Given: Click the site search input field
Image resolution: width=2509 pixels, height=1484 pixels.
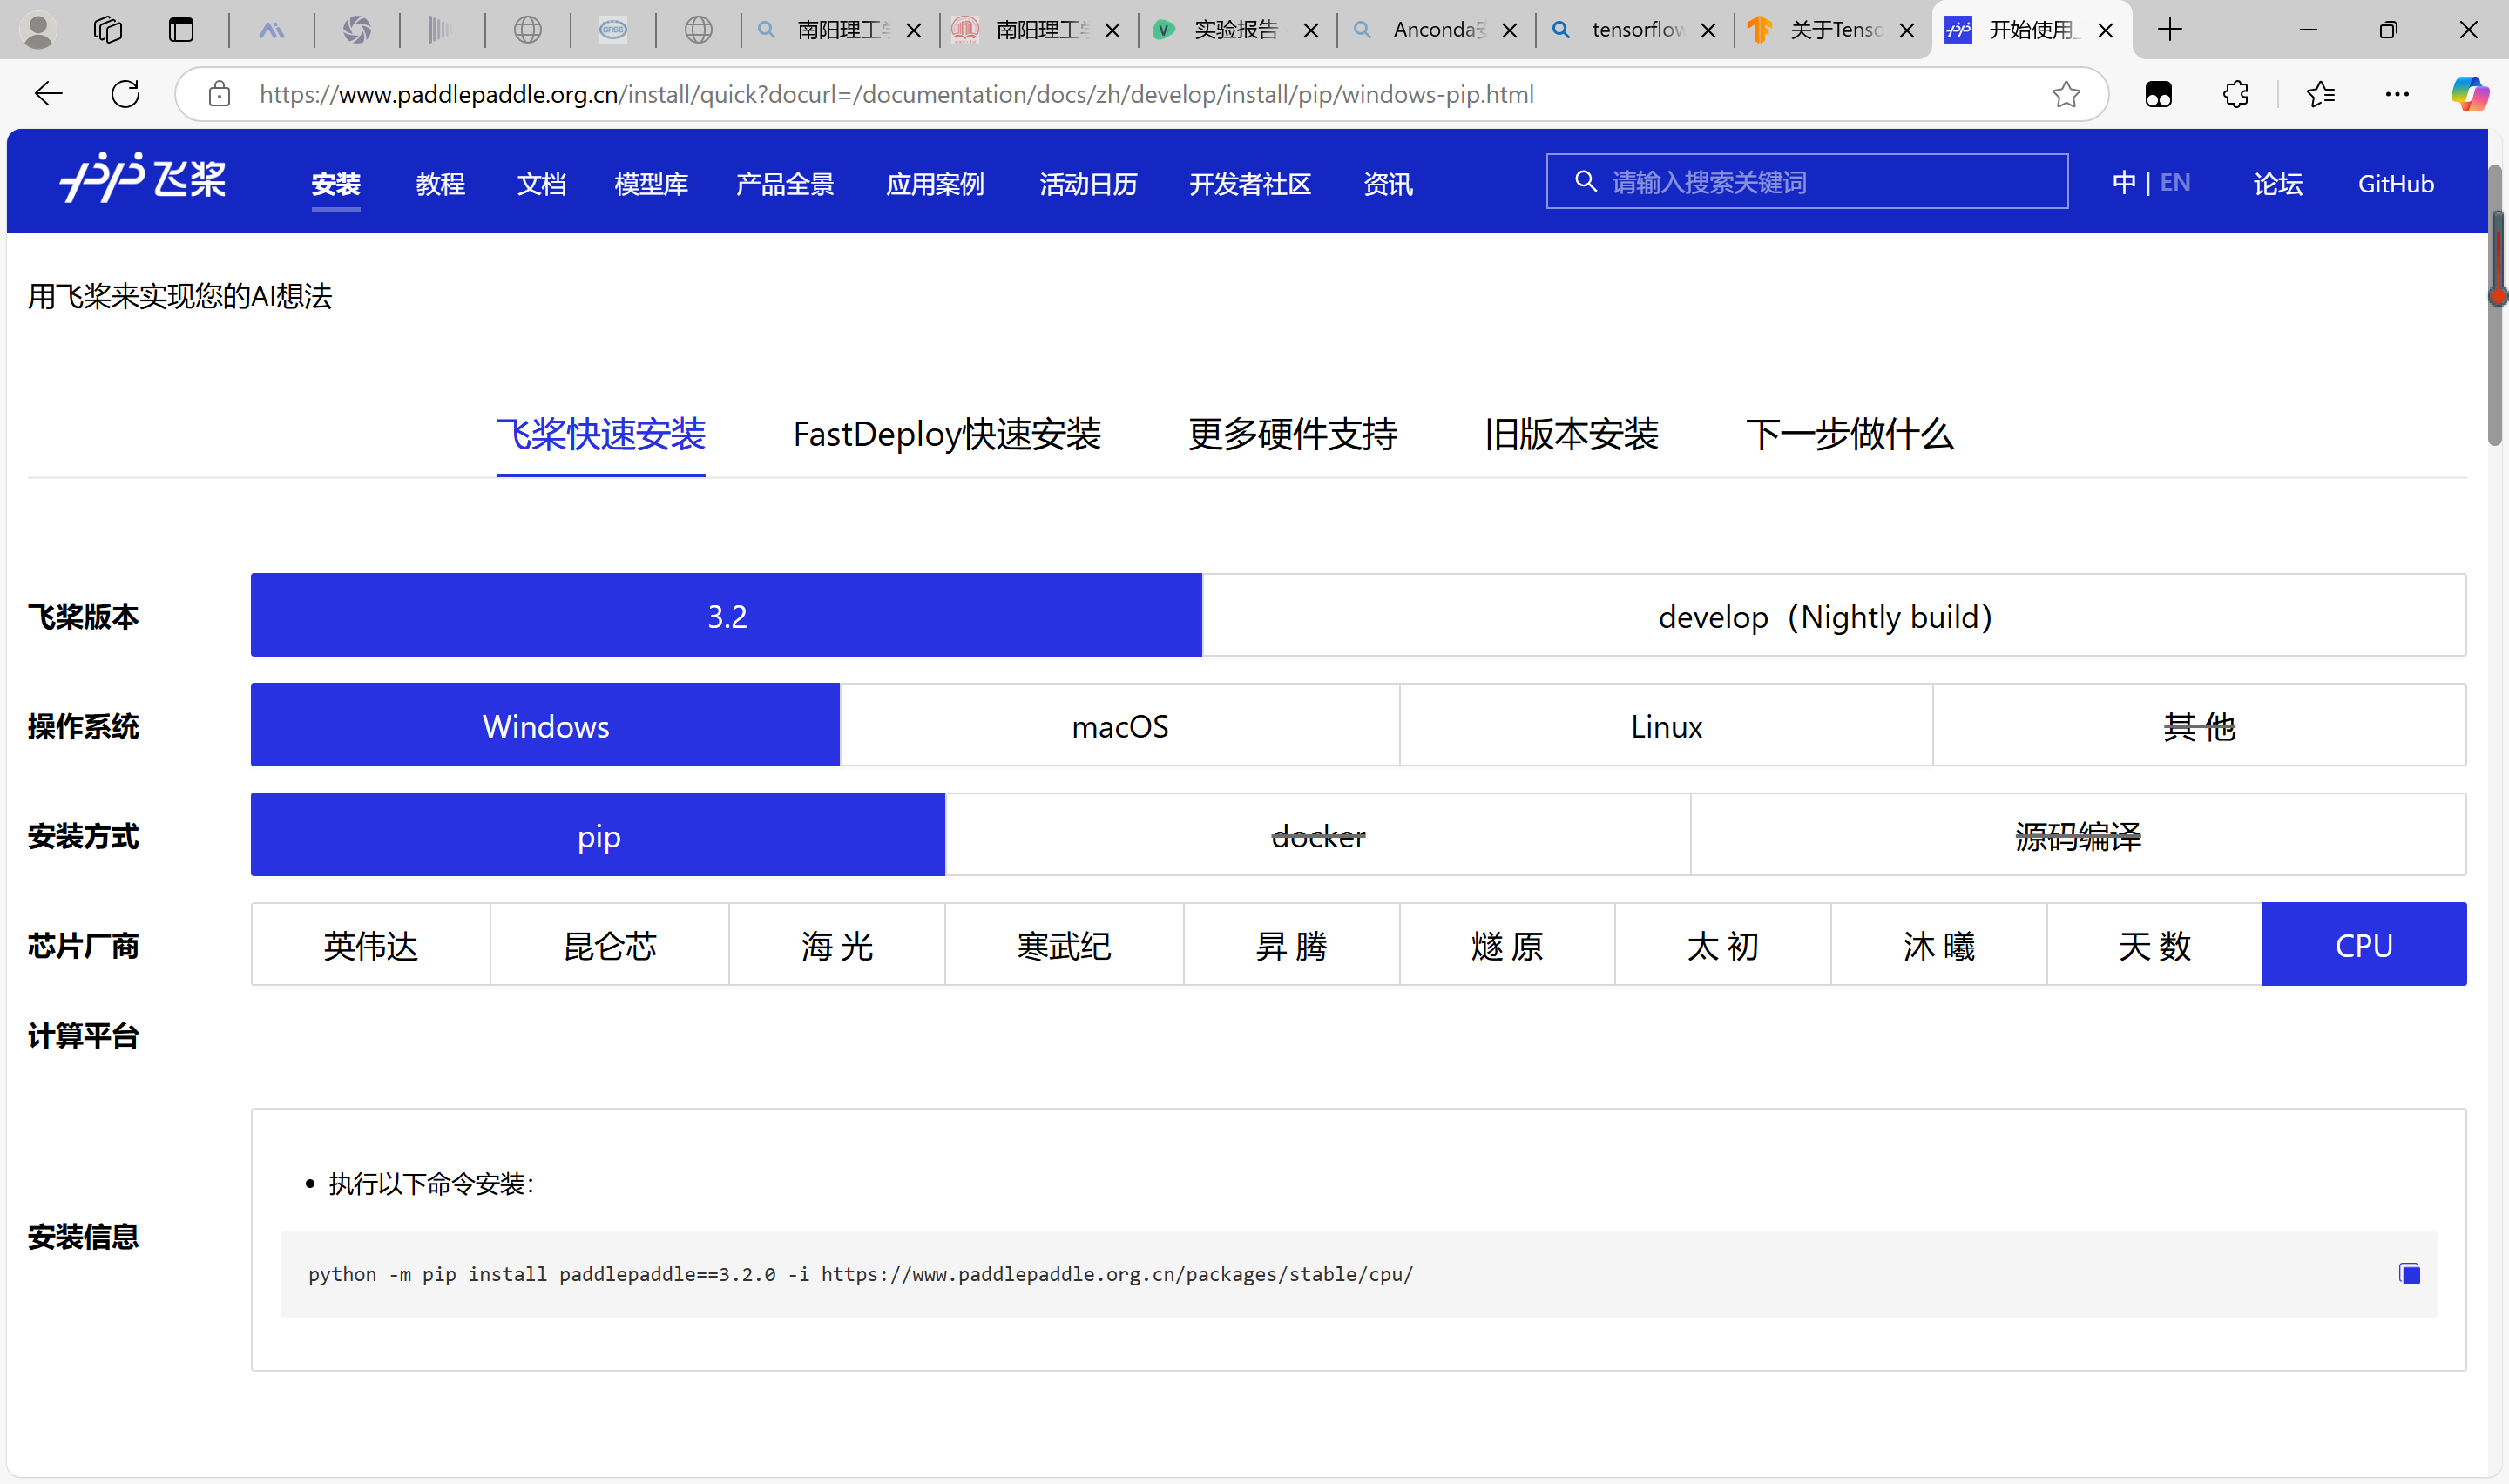Looking at the screenshot, I should point(1806,181).
